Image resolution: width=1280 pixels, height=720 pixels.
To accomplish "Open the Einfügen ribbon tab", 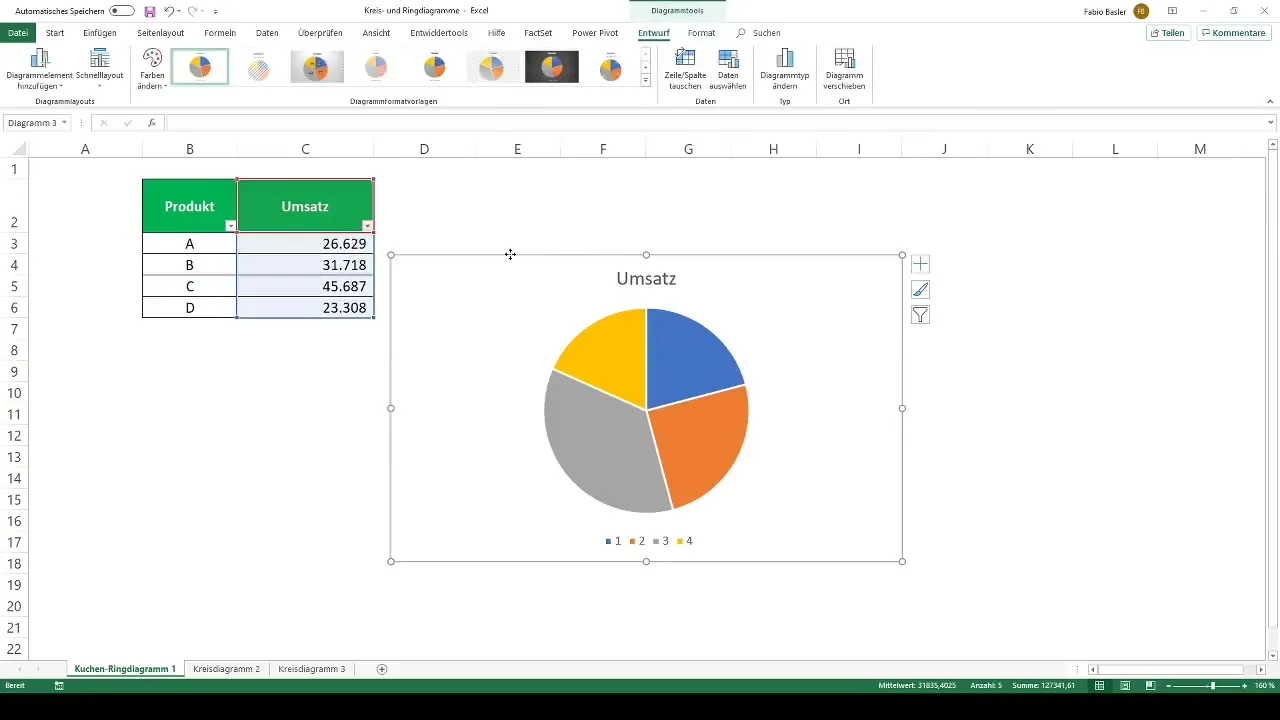I will [x=100, y=33].
